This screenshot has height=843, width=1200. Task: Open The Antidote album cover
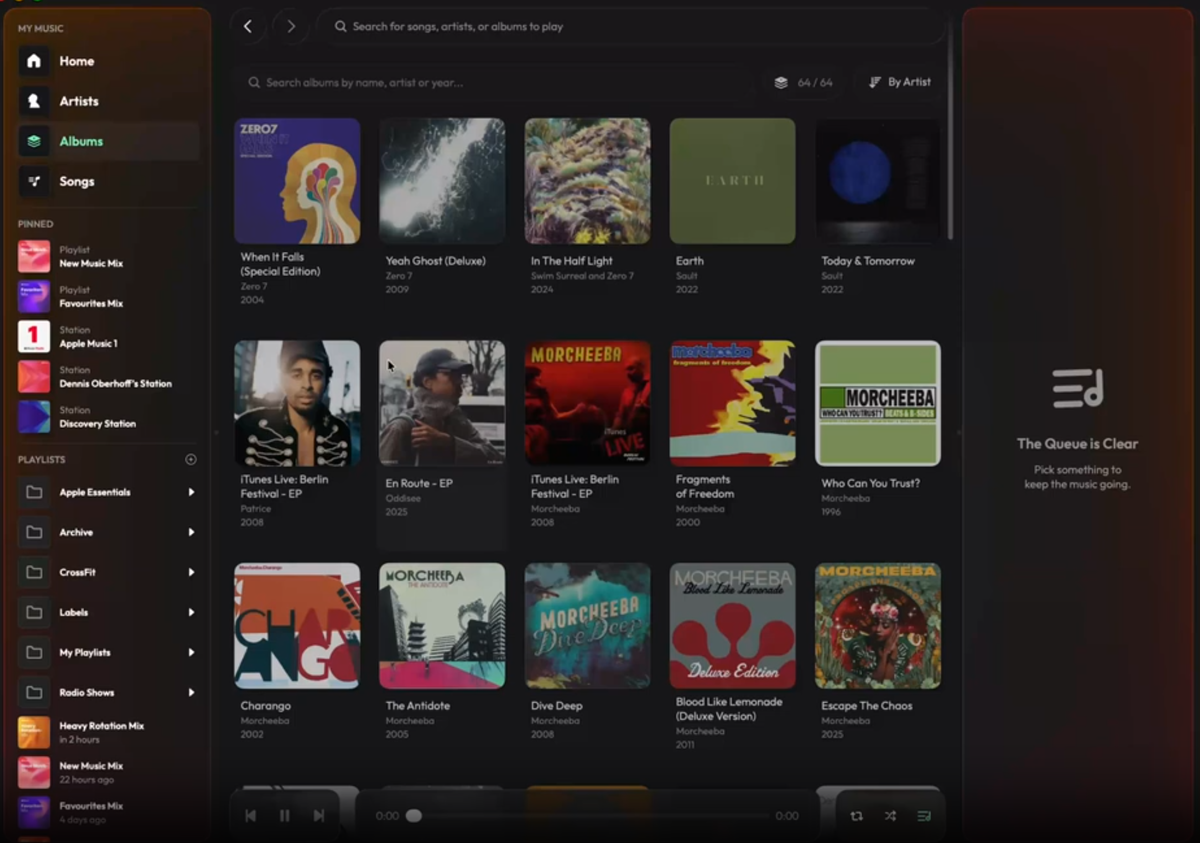point(442,626)
